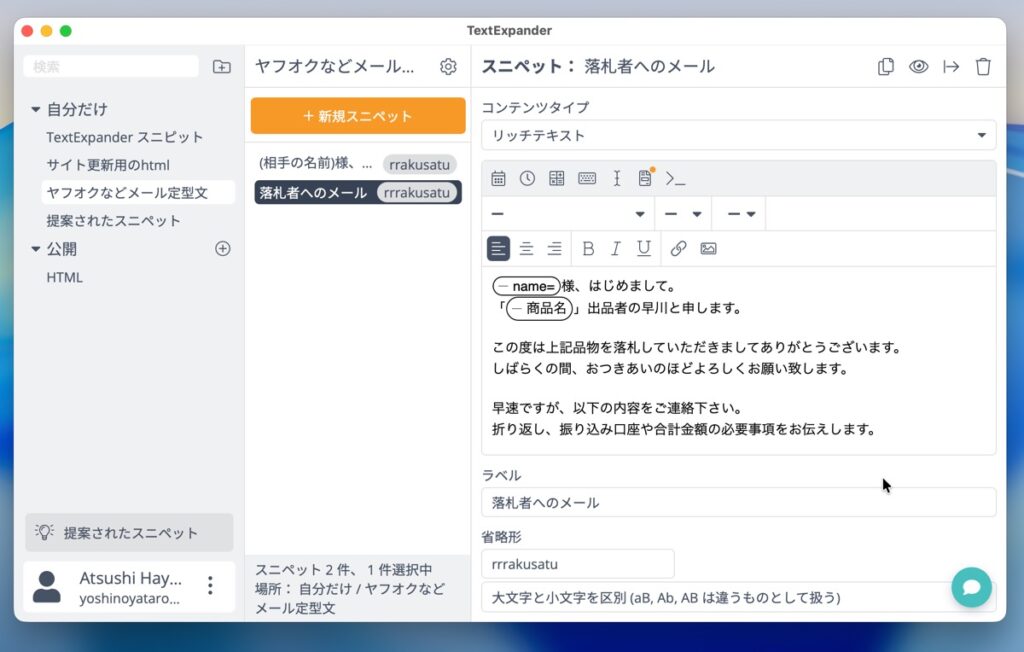The height and width of the screenshot is (652, 1024).
Task: Insert an image using the picture icon
Action: pos(708,249)
